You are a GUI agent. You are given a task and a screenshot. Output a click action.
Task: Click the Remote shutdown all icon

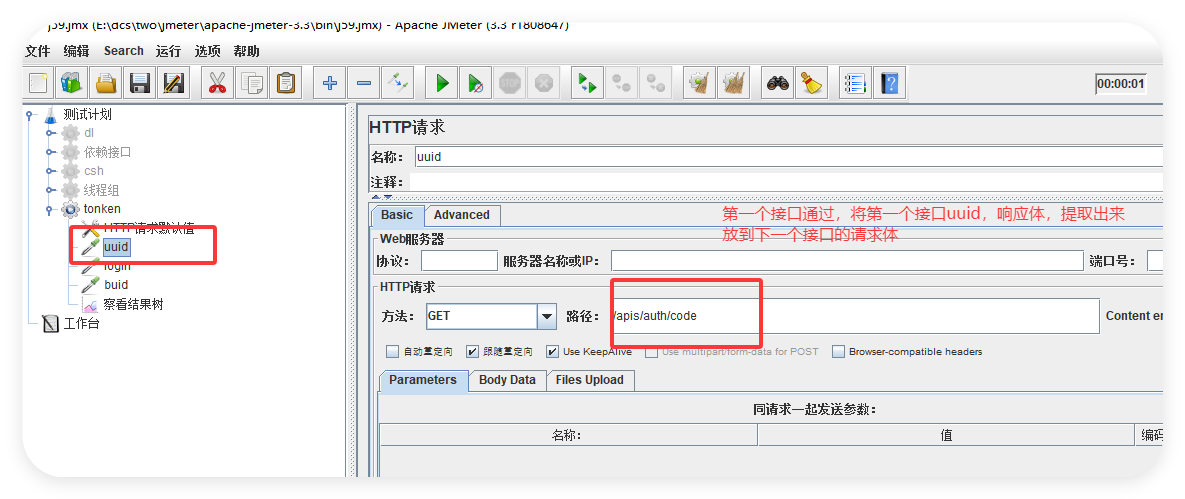tap(655, 82)
